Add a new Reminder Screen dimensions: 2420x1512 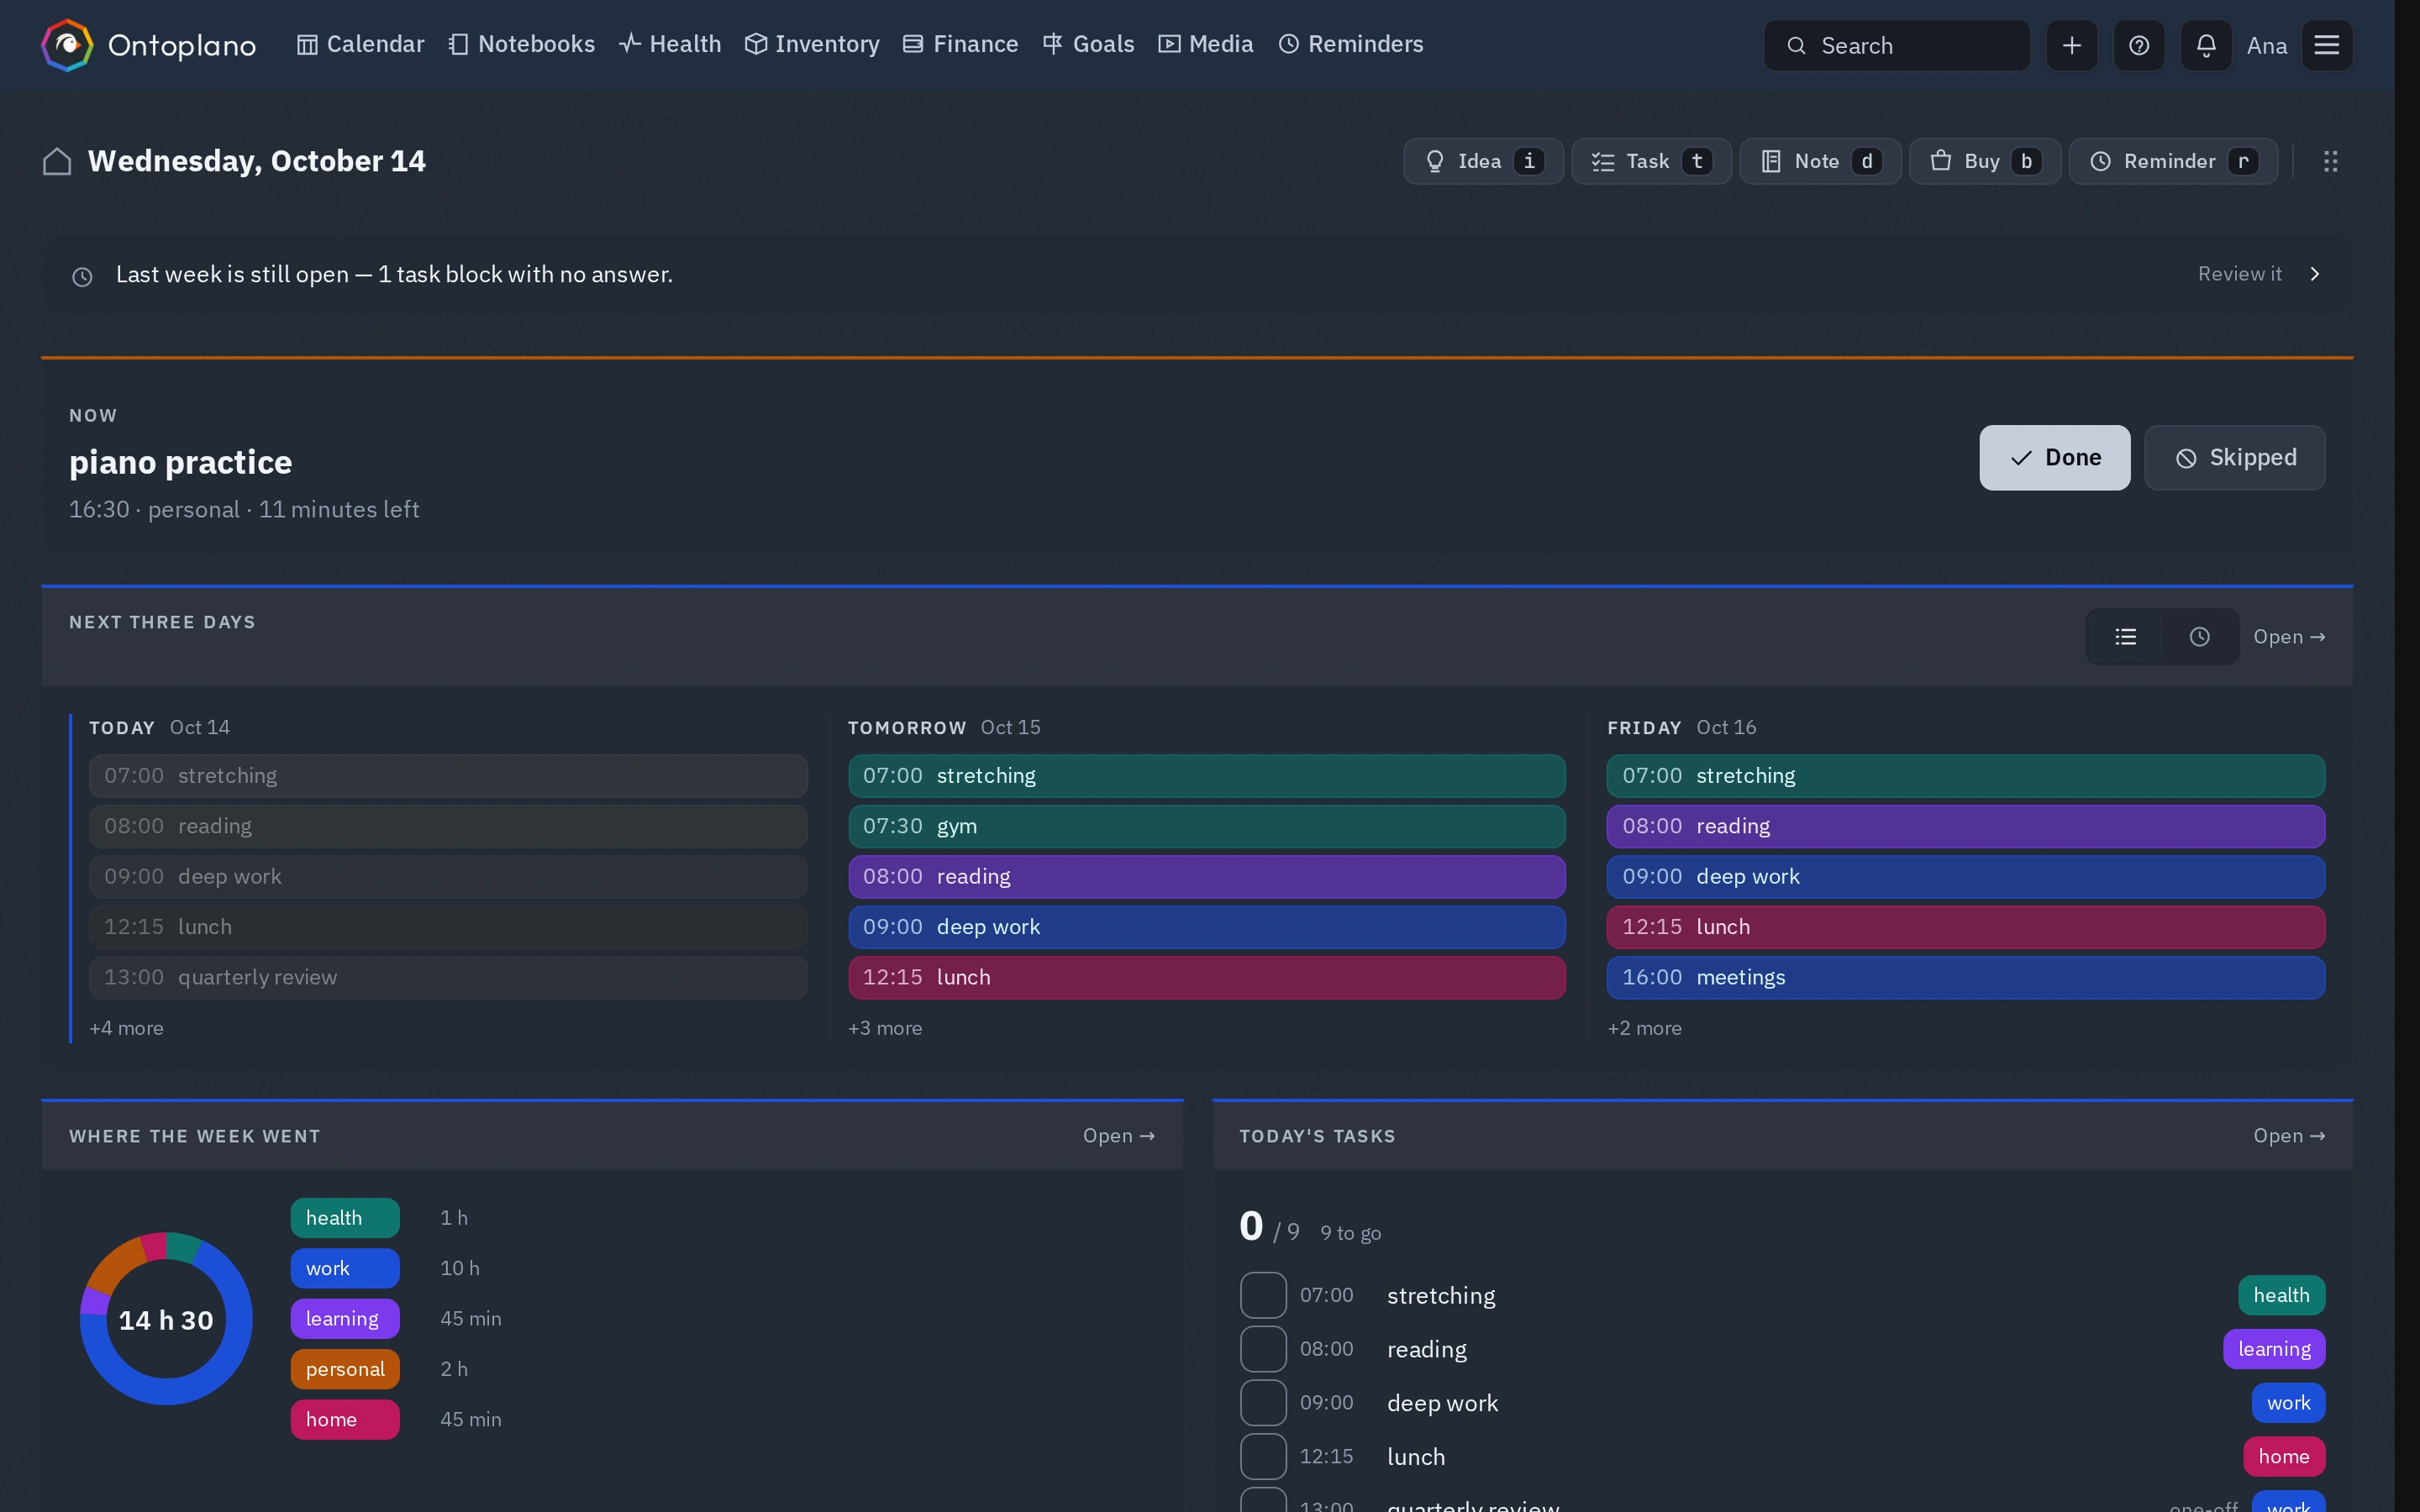(2173, 161)
